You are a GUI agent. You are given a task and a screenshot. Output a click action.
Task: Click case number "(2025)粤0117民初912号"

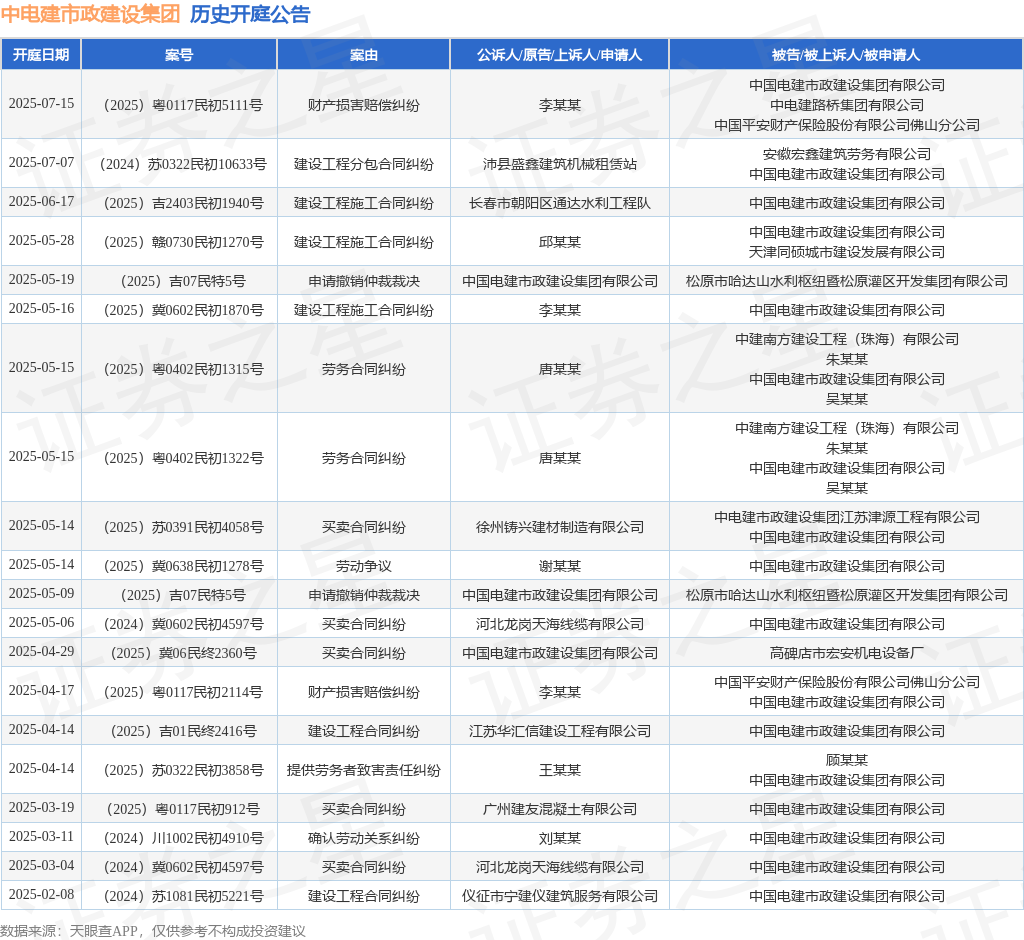click(x=179, y=809)
